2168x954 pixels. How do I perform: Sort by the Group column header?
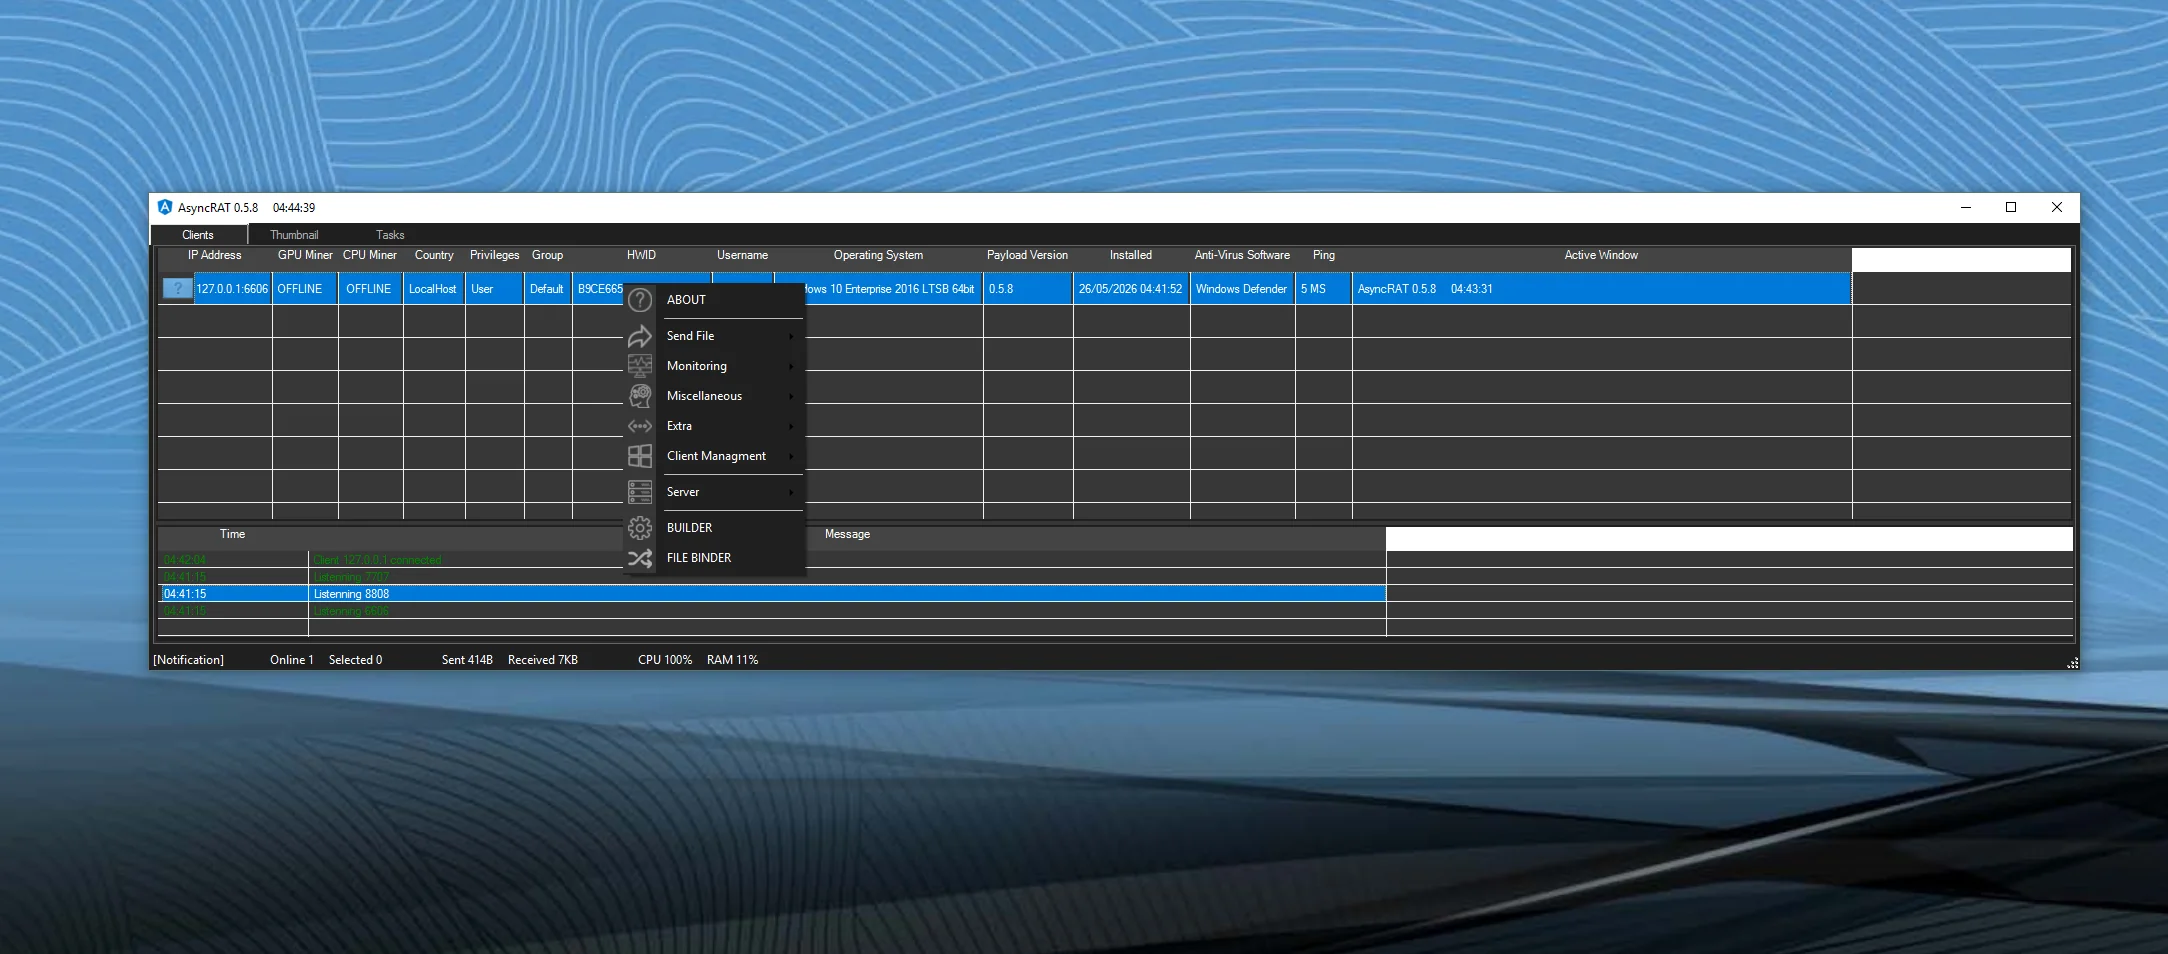tap(548, 255)
